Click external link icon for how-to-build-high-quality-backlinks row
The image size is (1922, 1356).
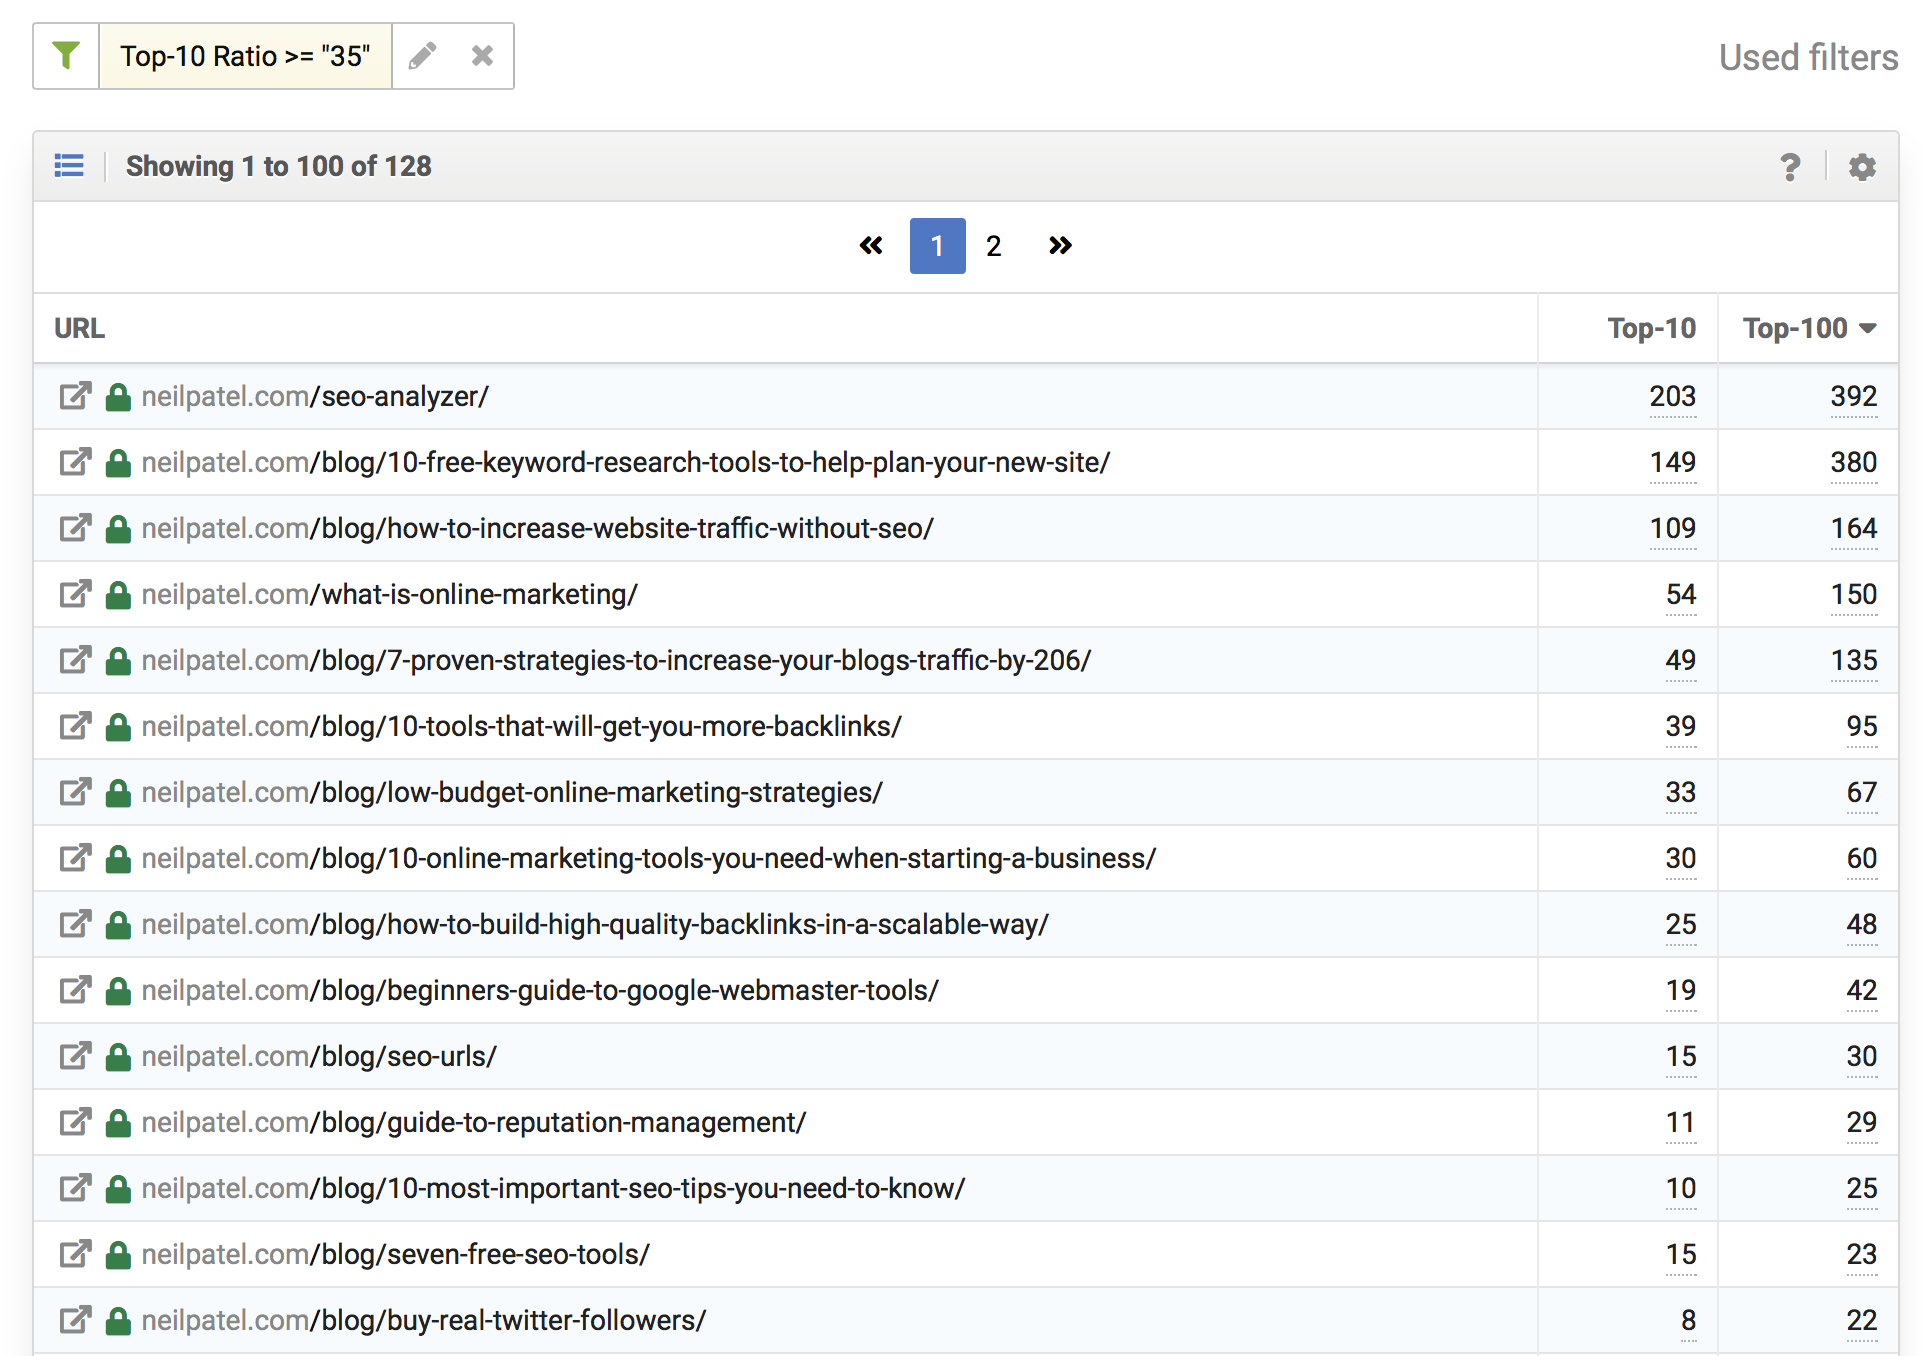tap(75, 924)
